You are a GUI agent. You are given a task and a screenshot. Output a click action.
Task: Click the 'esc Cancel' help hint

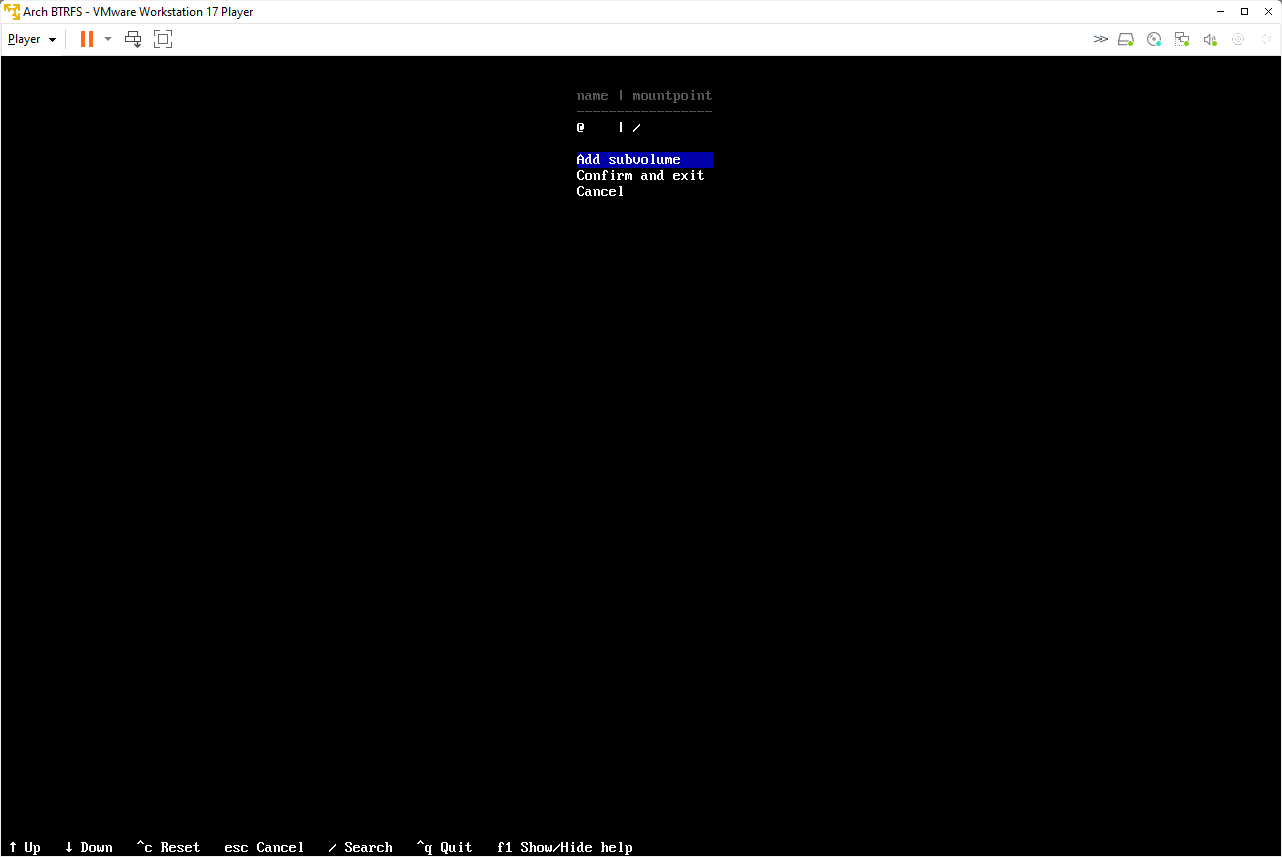point(264,847)
